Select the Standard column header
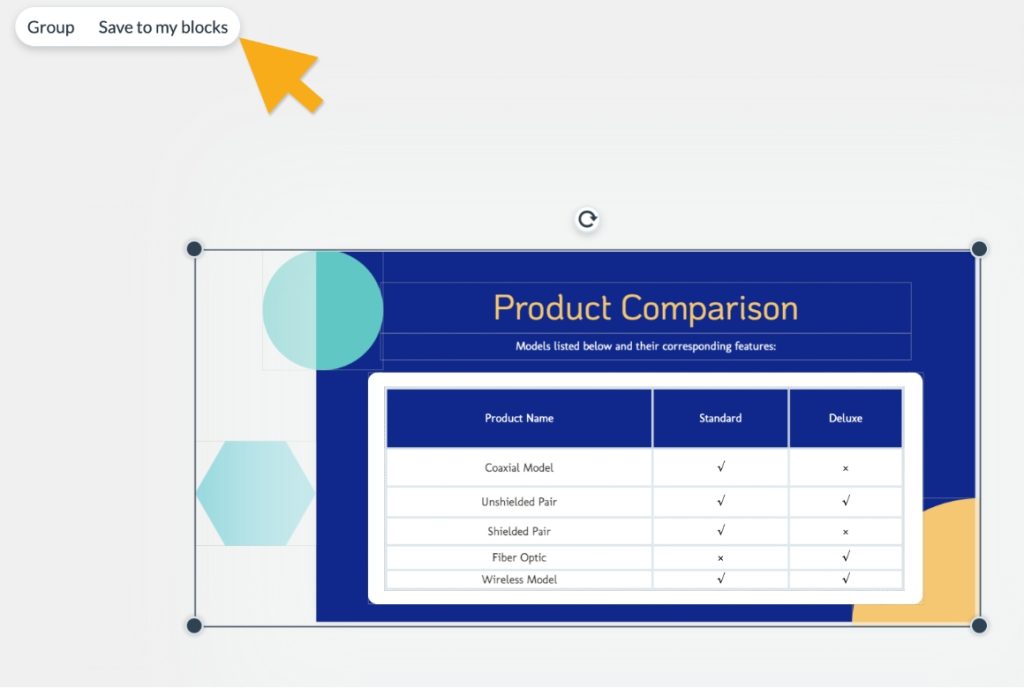This screenshot has width=1024, height=689. click(719, 418)
